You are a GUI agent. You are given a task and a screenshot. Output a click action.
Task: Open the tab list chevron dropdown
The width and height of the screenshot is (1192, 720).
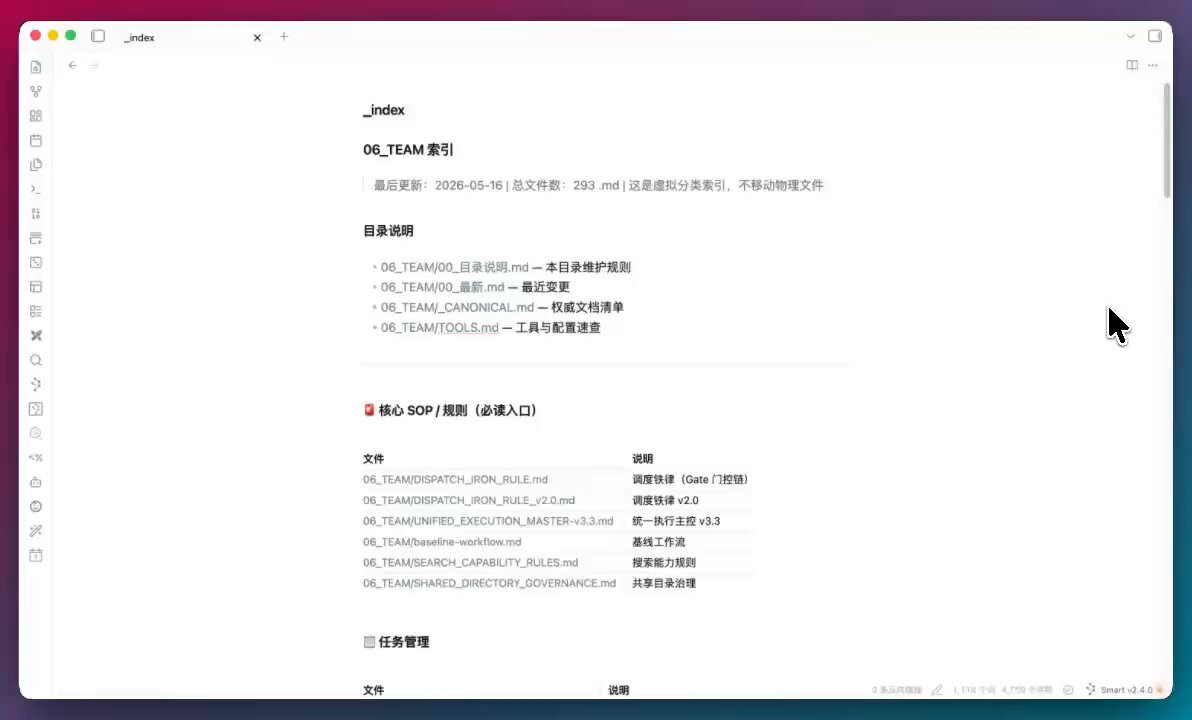[x=1130, y=36]
